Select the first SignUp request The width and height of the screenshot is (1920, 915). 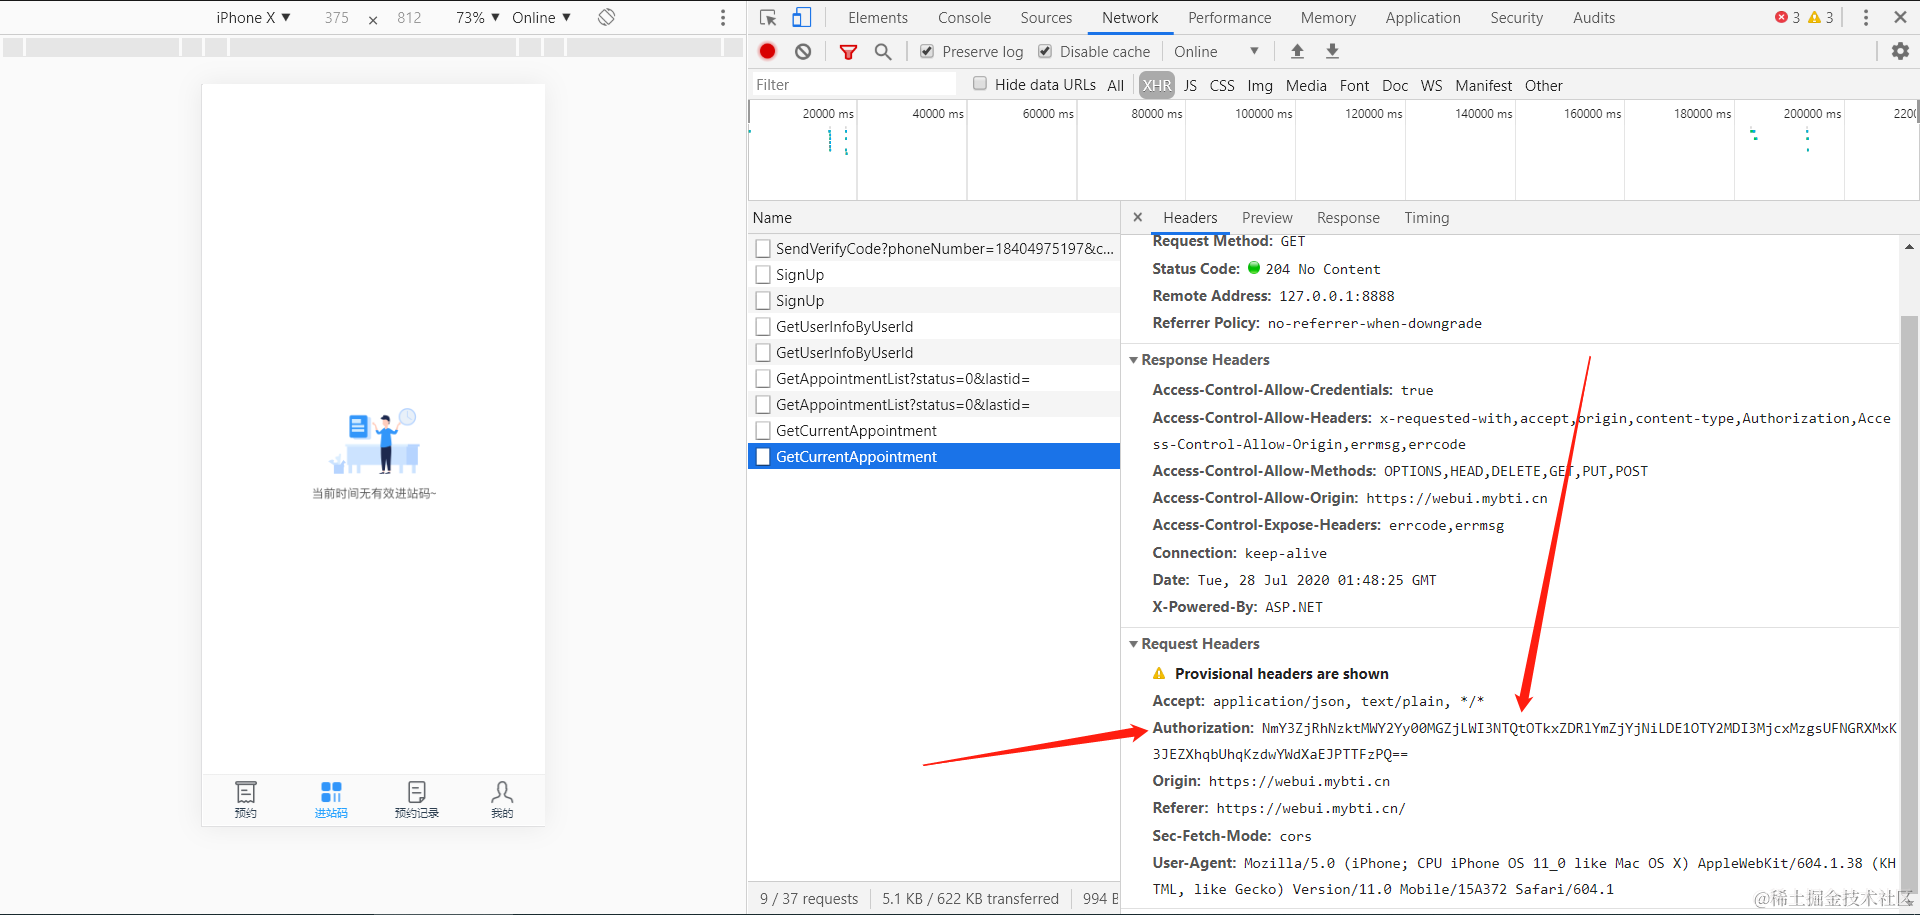(x=934, y=274)
